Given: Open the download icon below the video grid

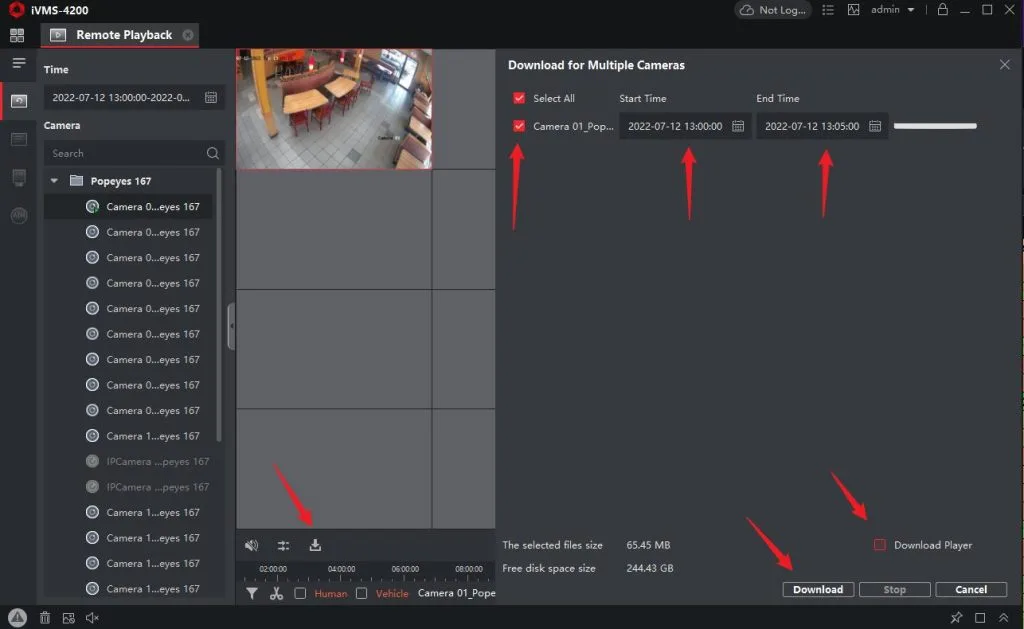Looking at the screenshot, I should (x=315, y=545).
